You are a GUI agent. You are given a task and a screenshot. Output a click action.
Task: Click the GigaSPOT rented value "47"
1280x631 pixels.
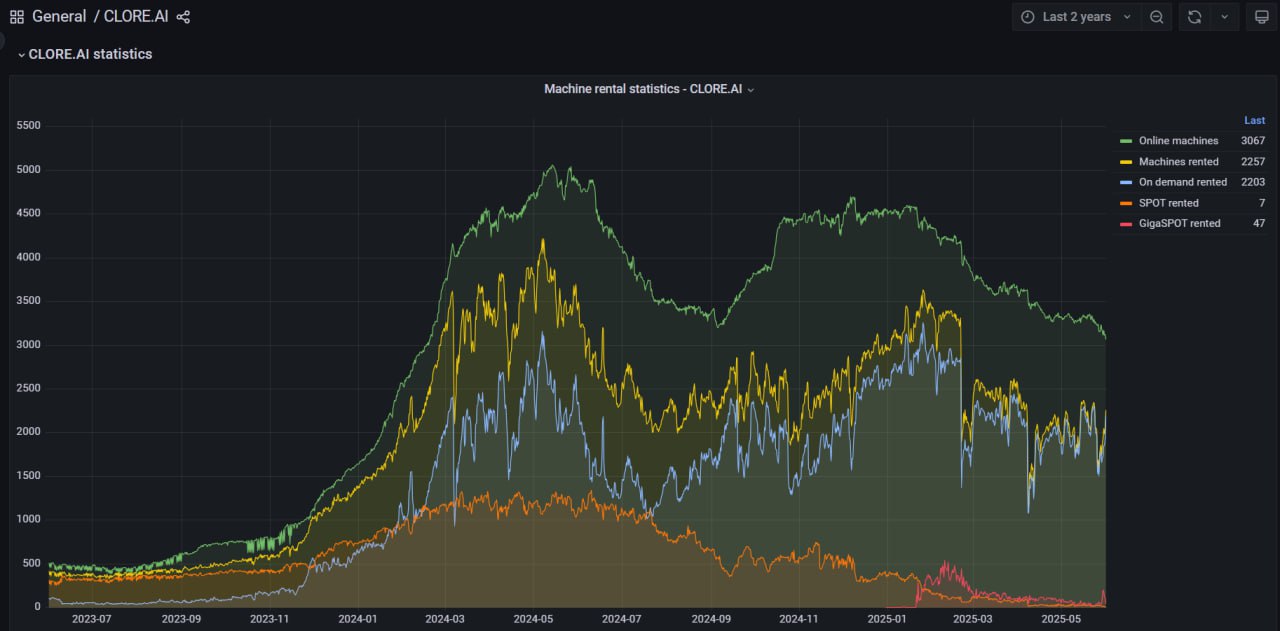click(x=1259, y=224)
